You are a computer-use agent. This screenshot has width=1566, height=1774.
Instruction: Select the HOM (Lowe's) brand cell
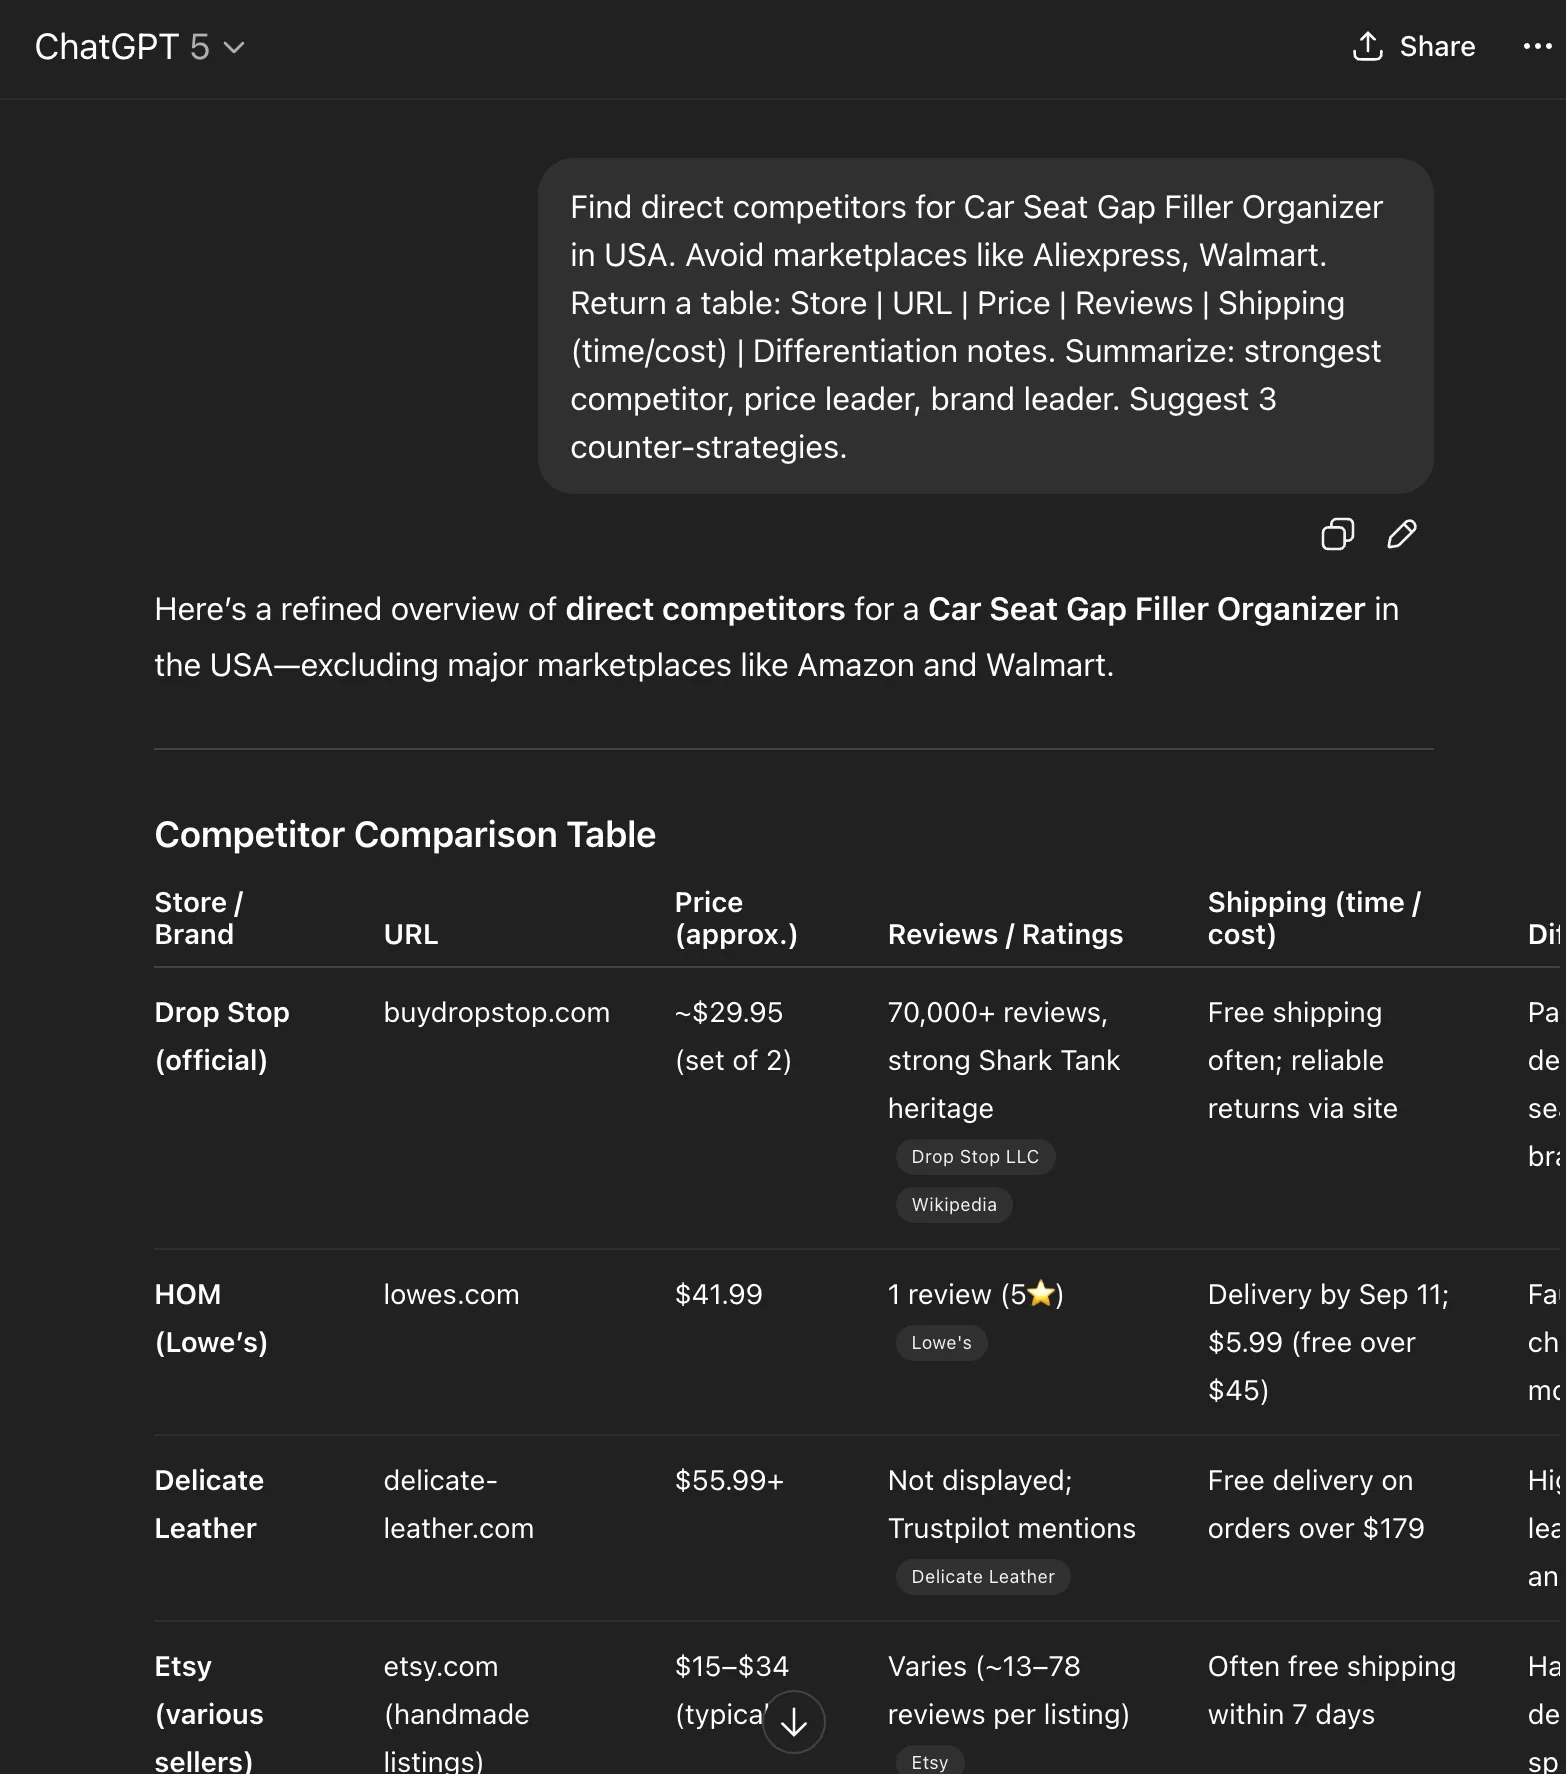coord(211,1318)
